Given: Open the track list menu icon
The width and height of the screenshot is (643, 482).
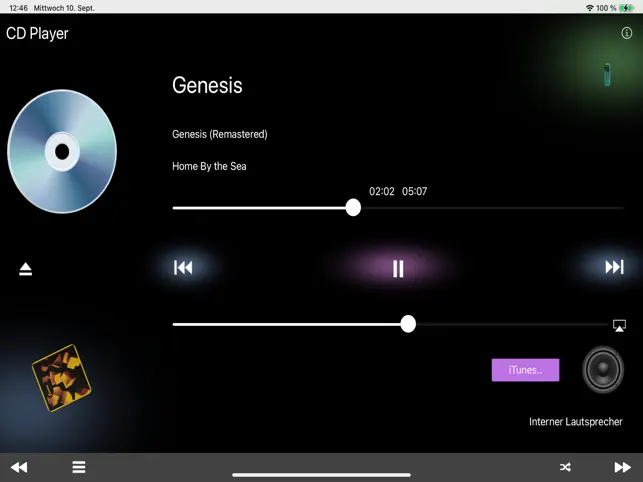Looking at the screenshot, I should (79, 467).
